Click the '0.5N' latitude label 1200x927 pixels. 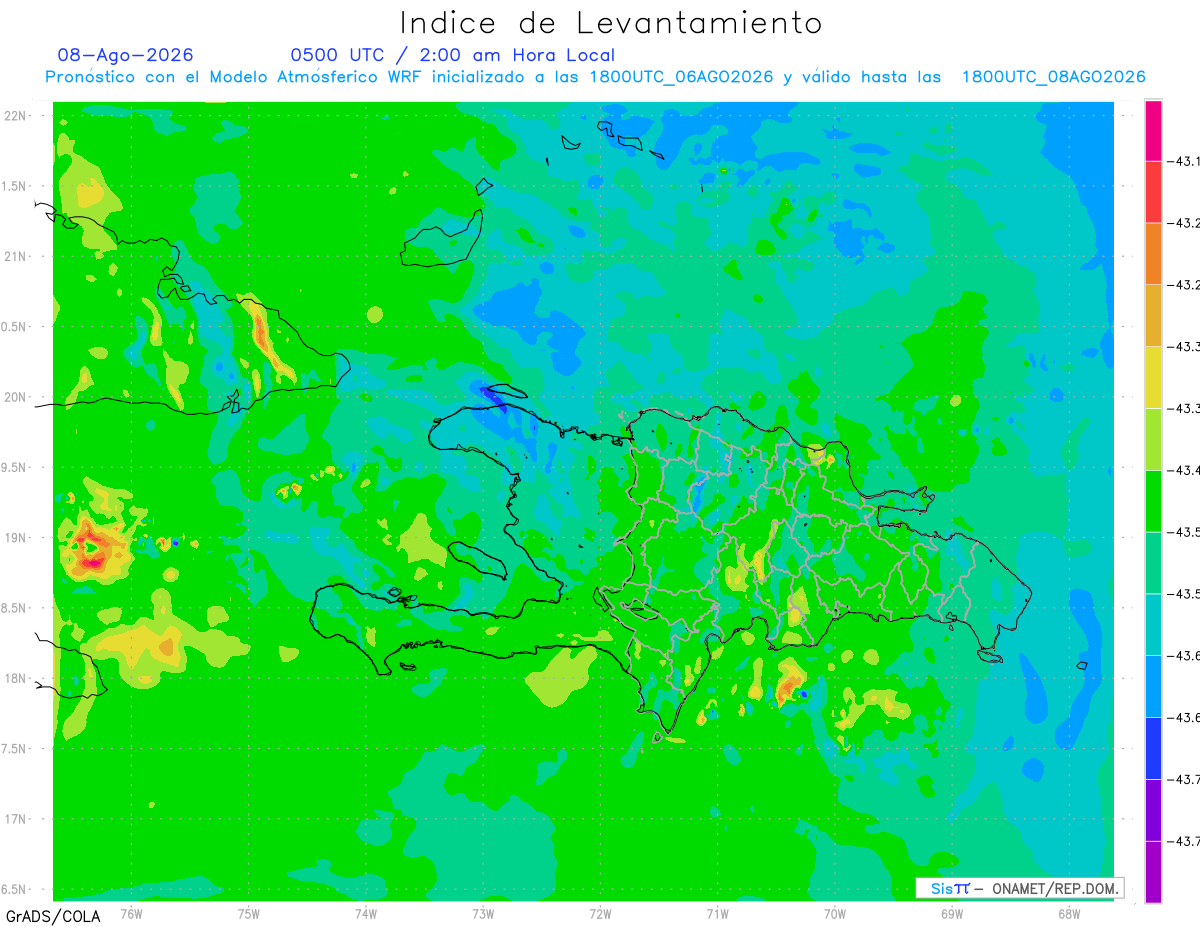click(x=15, y=327)
